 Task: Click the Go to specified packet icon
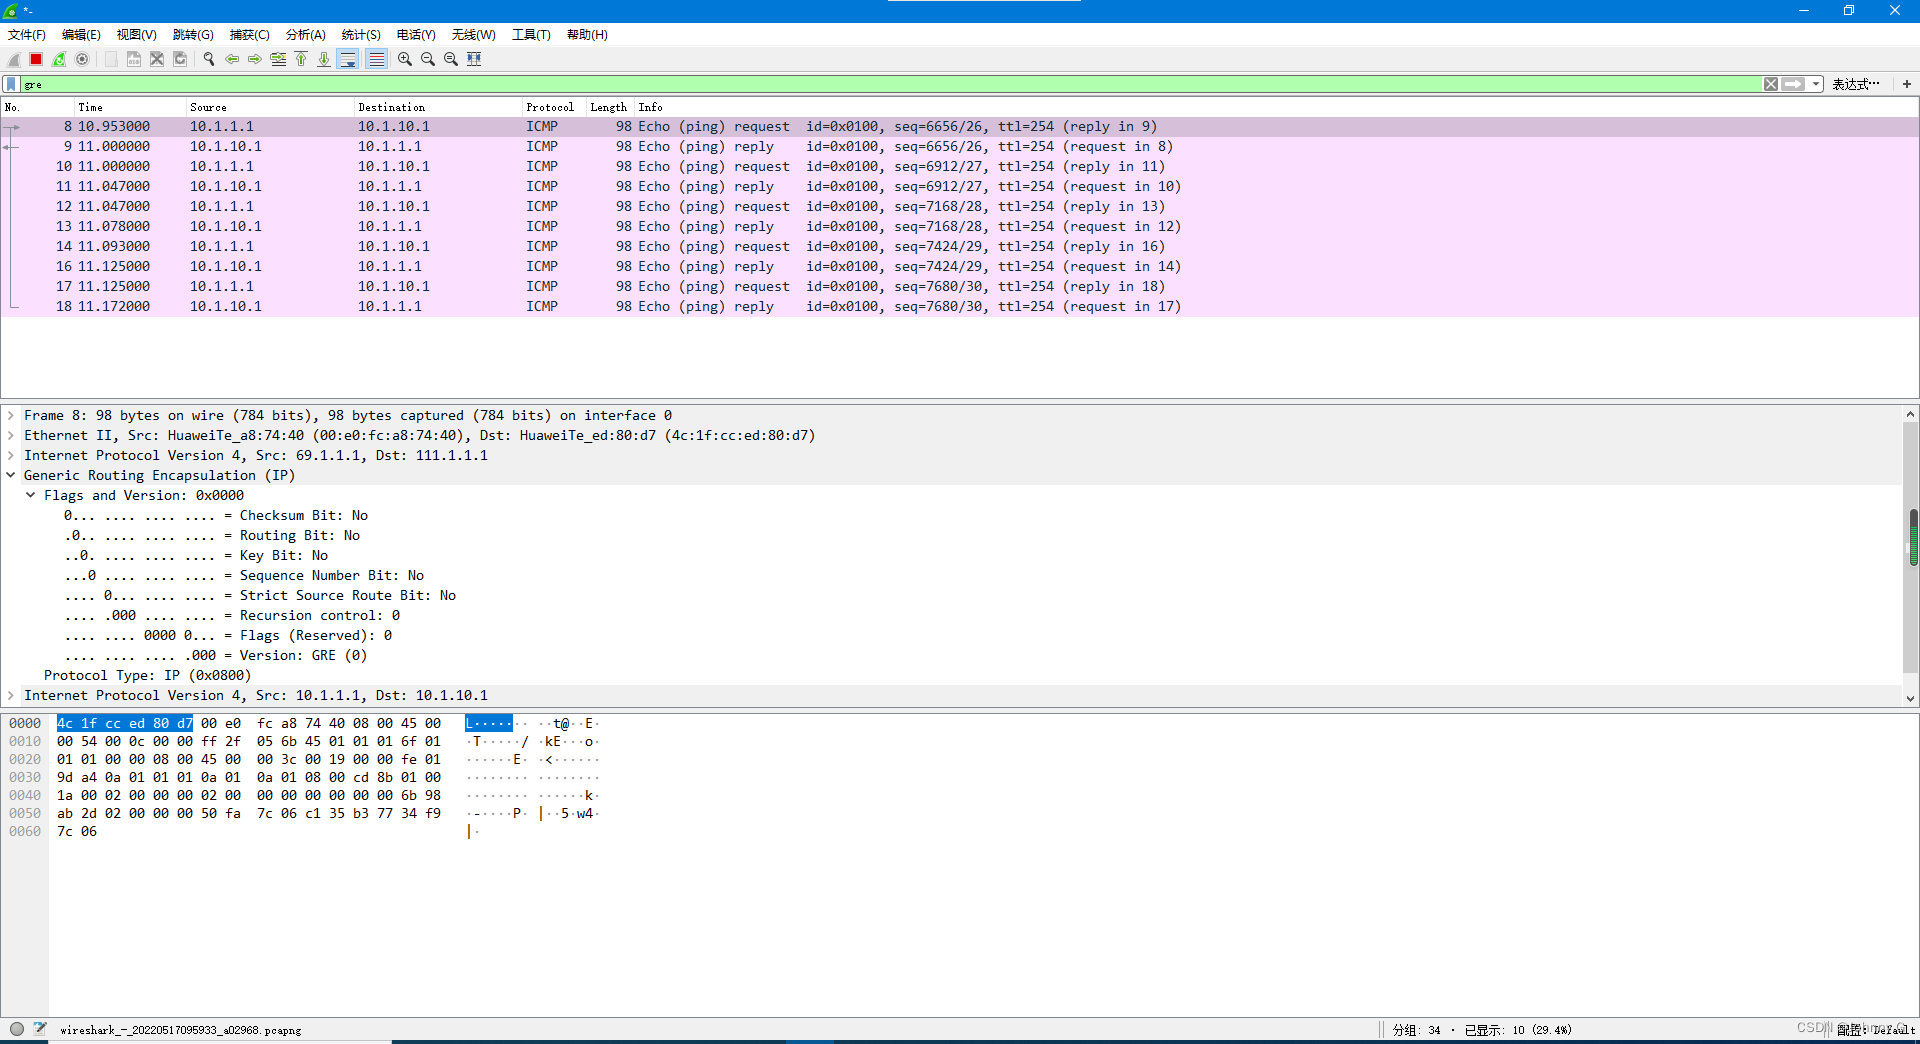coord(278,59)
